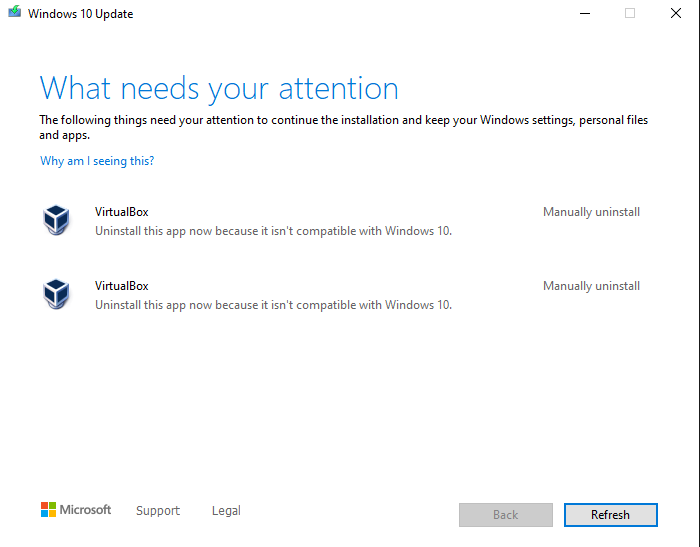Click the 'Windows 10 Update' window title text

[80, 14]
